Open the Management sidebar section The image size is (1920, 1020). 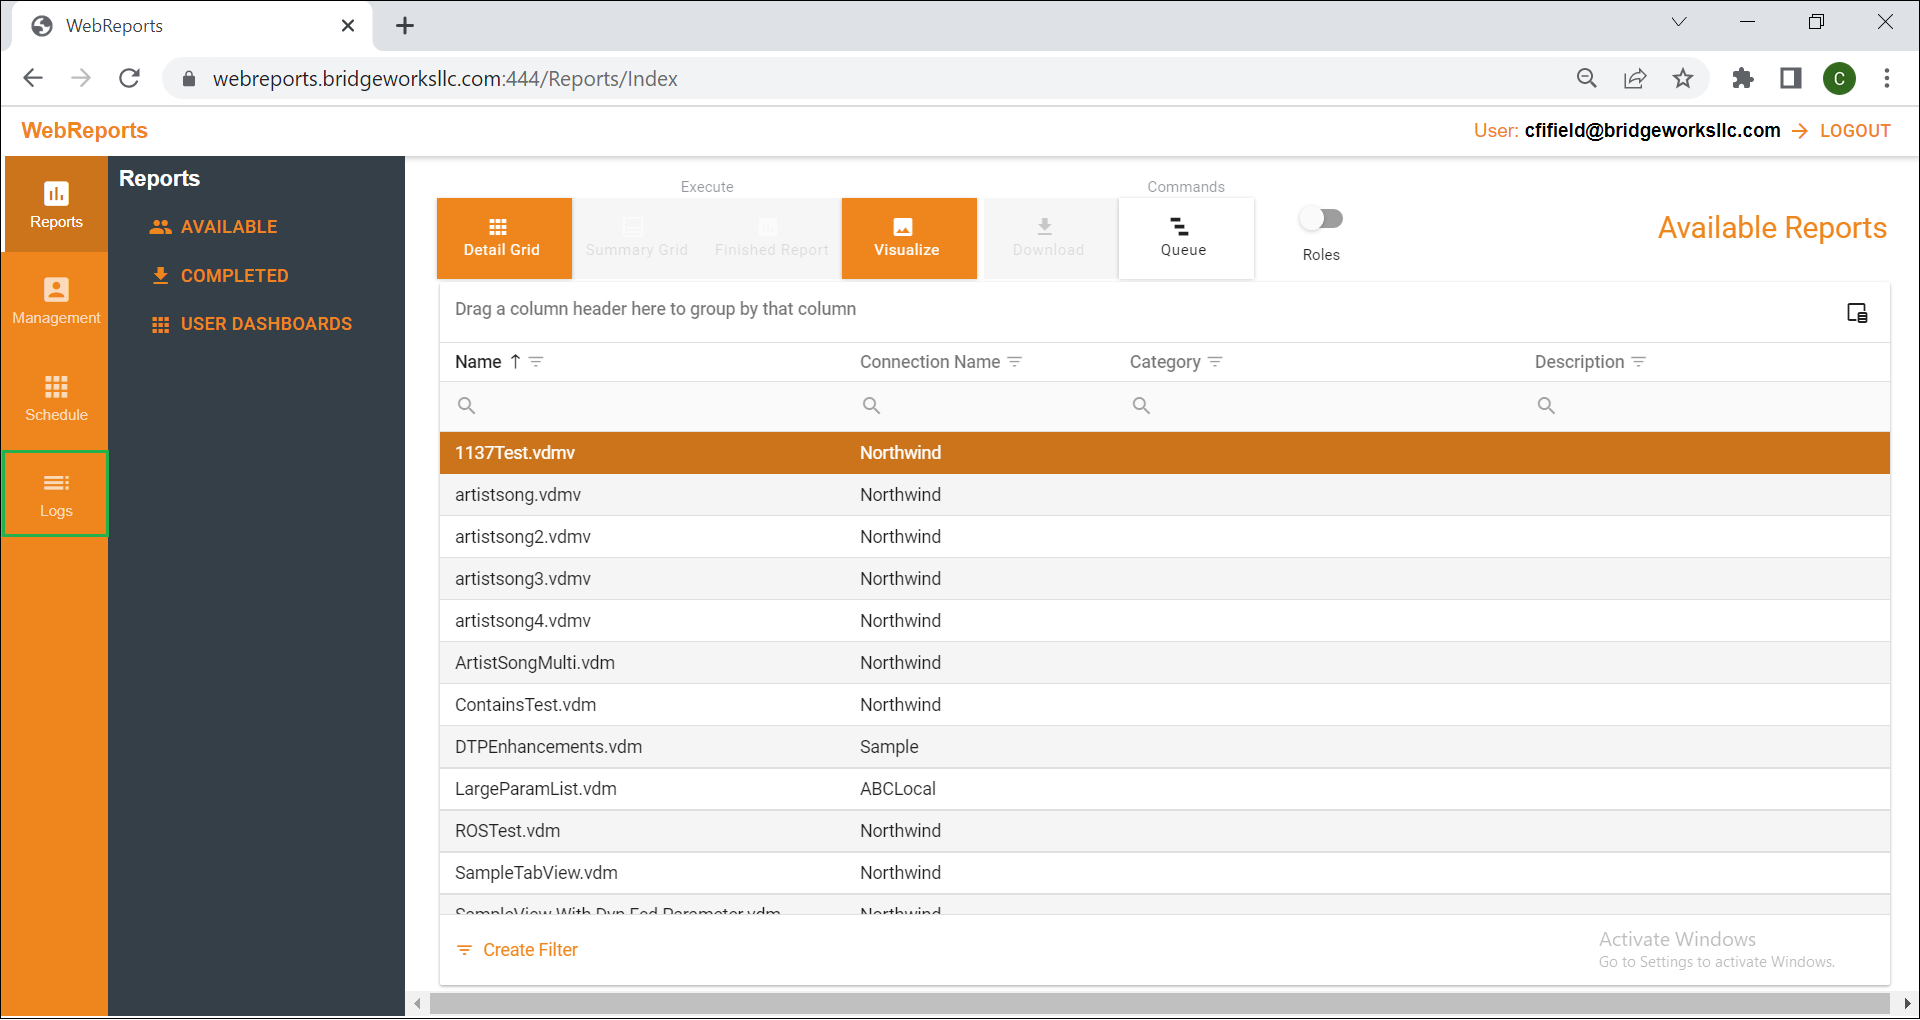(56, 301)
